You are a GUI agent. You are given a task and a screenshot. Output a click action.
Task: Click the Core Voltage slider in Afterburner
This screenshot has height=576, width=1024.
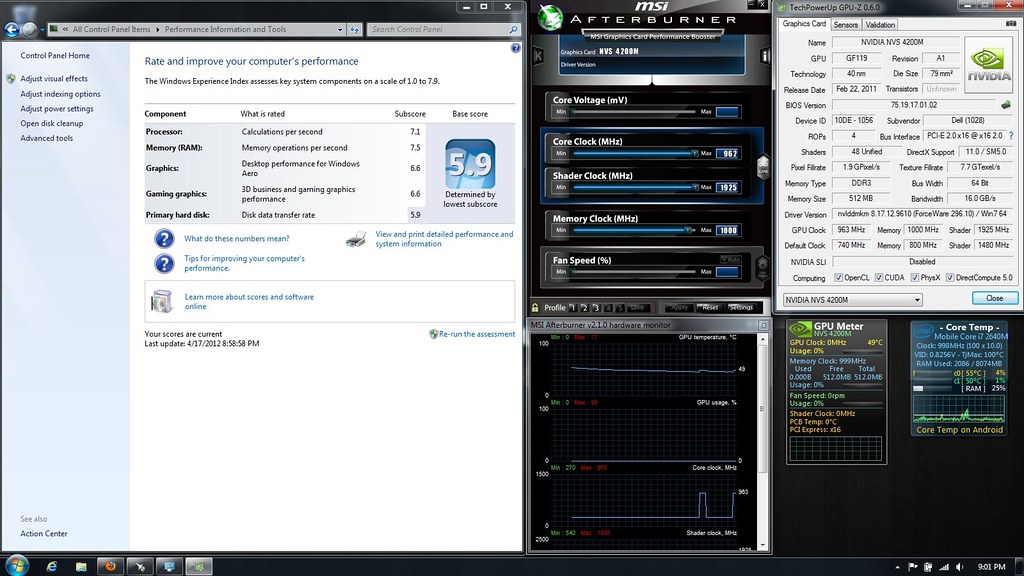pyautogui.click(x=633, y=112)
